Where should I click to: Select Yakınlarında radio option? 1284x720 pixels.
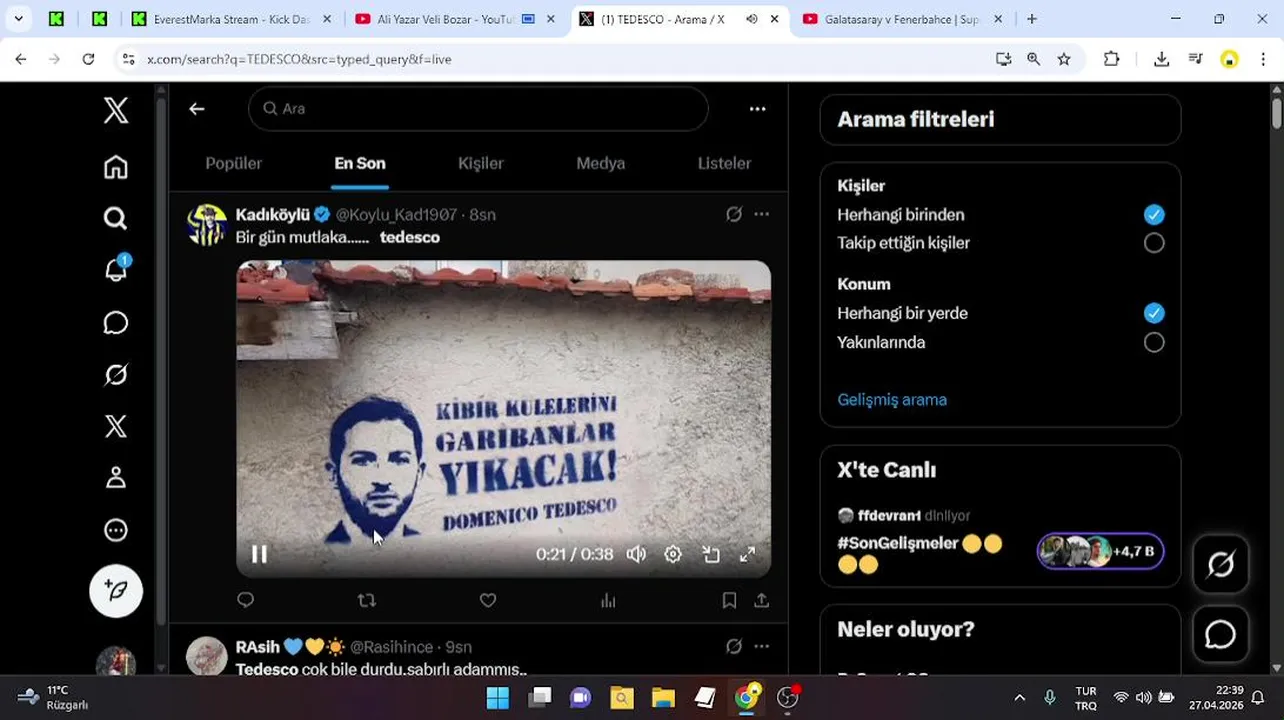tap(1154, 342)
